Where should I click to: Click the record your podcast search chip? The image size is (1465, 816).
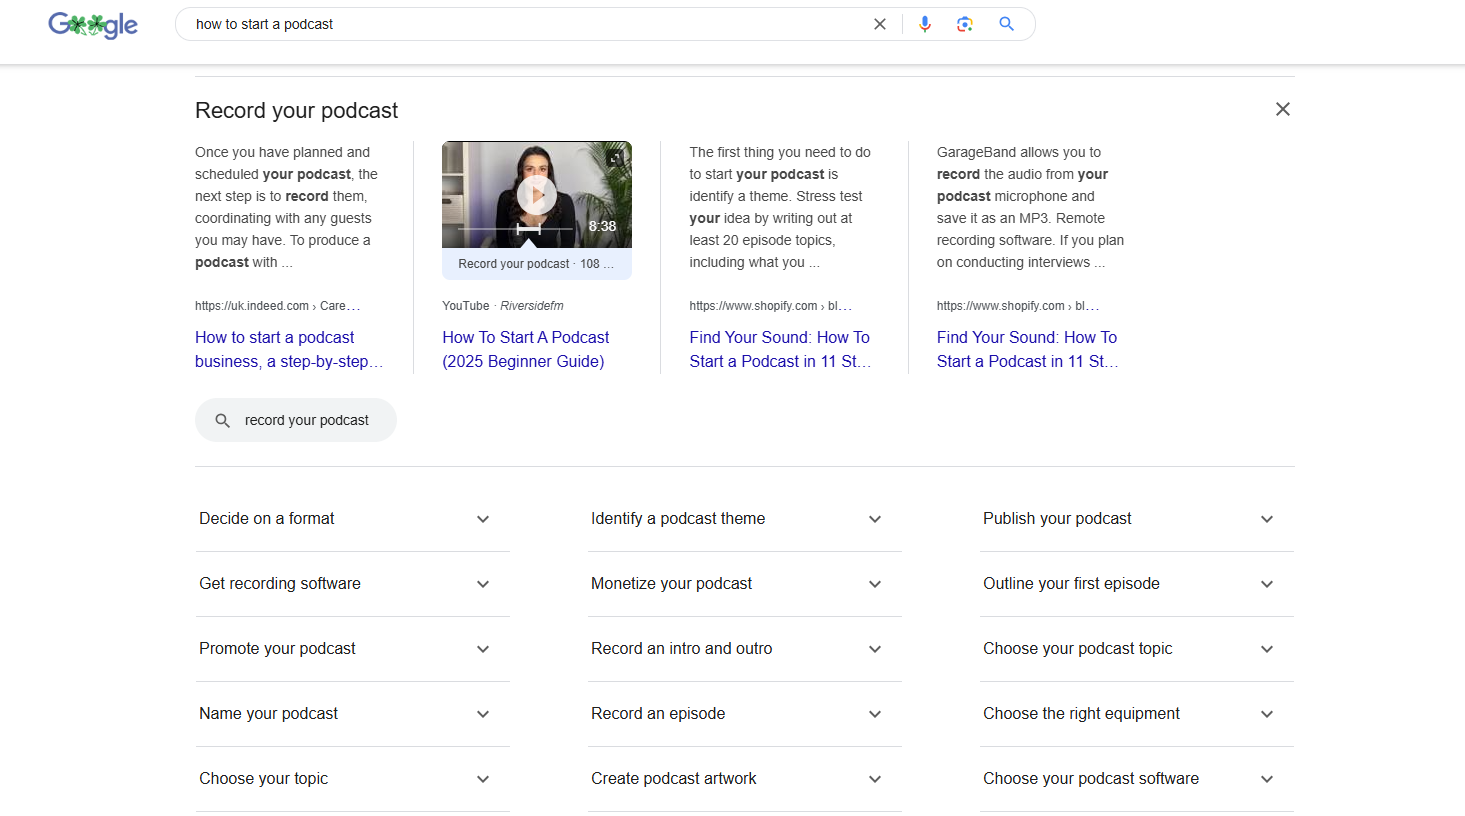click(x=296, y=420)
